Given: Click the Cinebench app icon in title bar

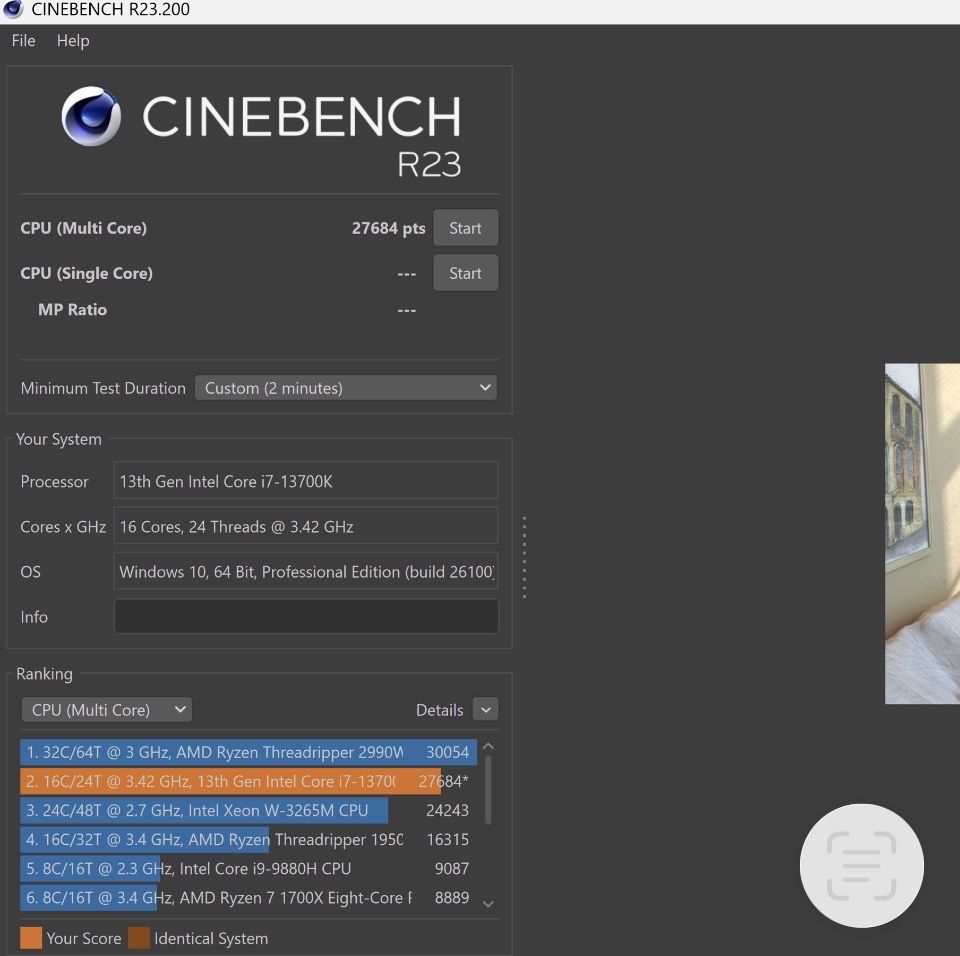Looking at the screenshot, I should pos(14,10).
